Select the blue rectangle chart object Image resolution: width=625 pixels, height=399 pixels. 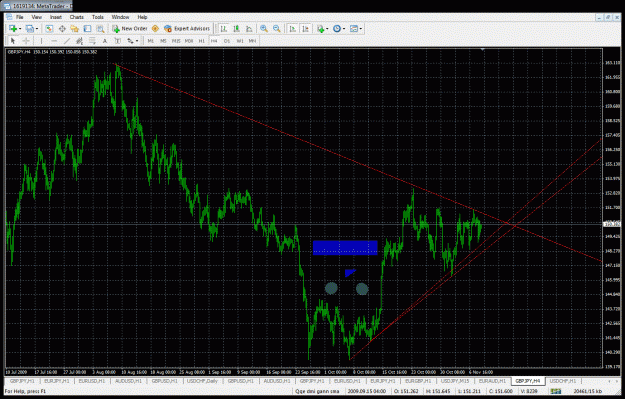point(345,248)
